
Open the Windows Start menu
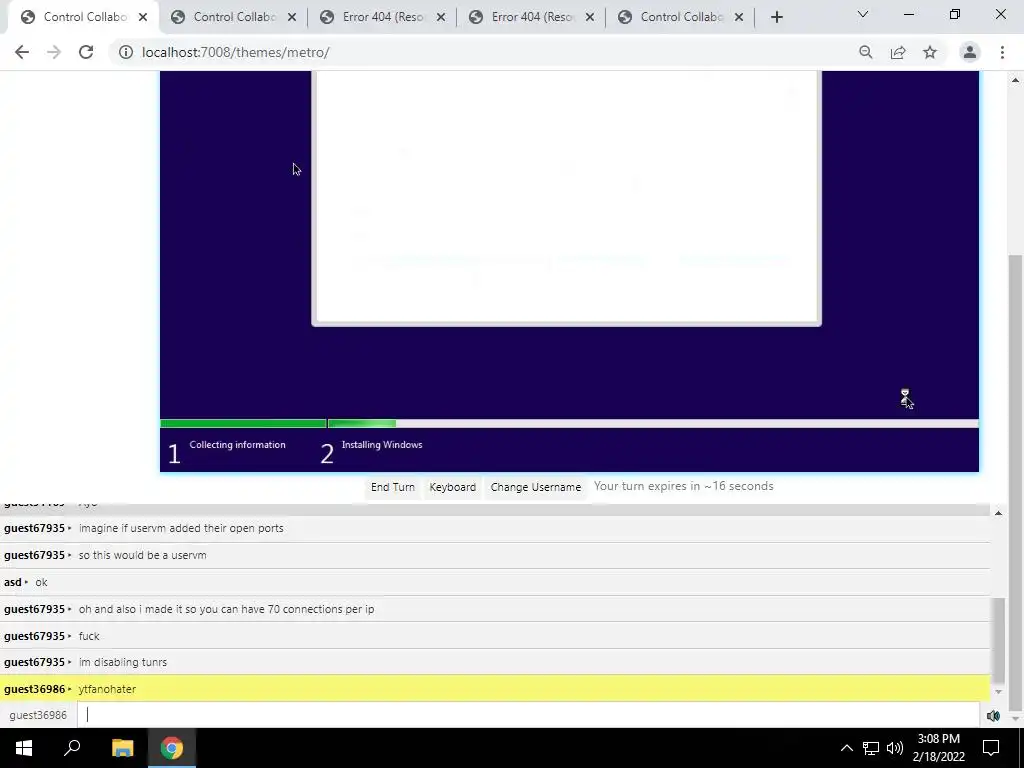pyautogui.click(x=24, y=748)
